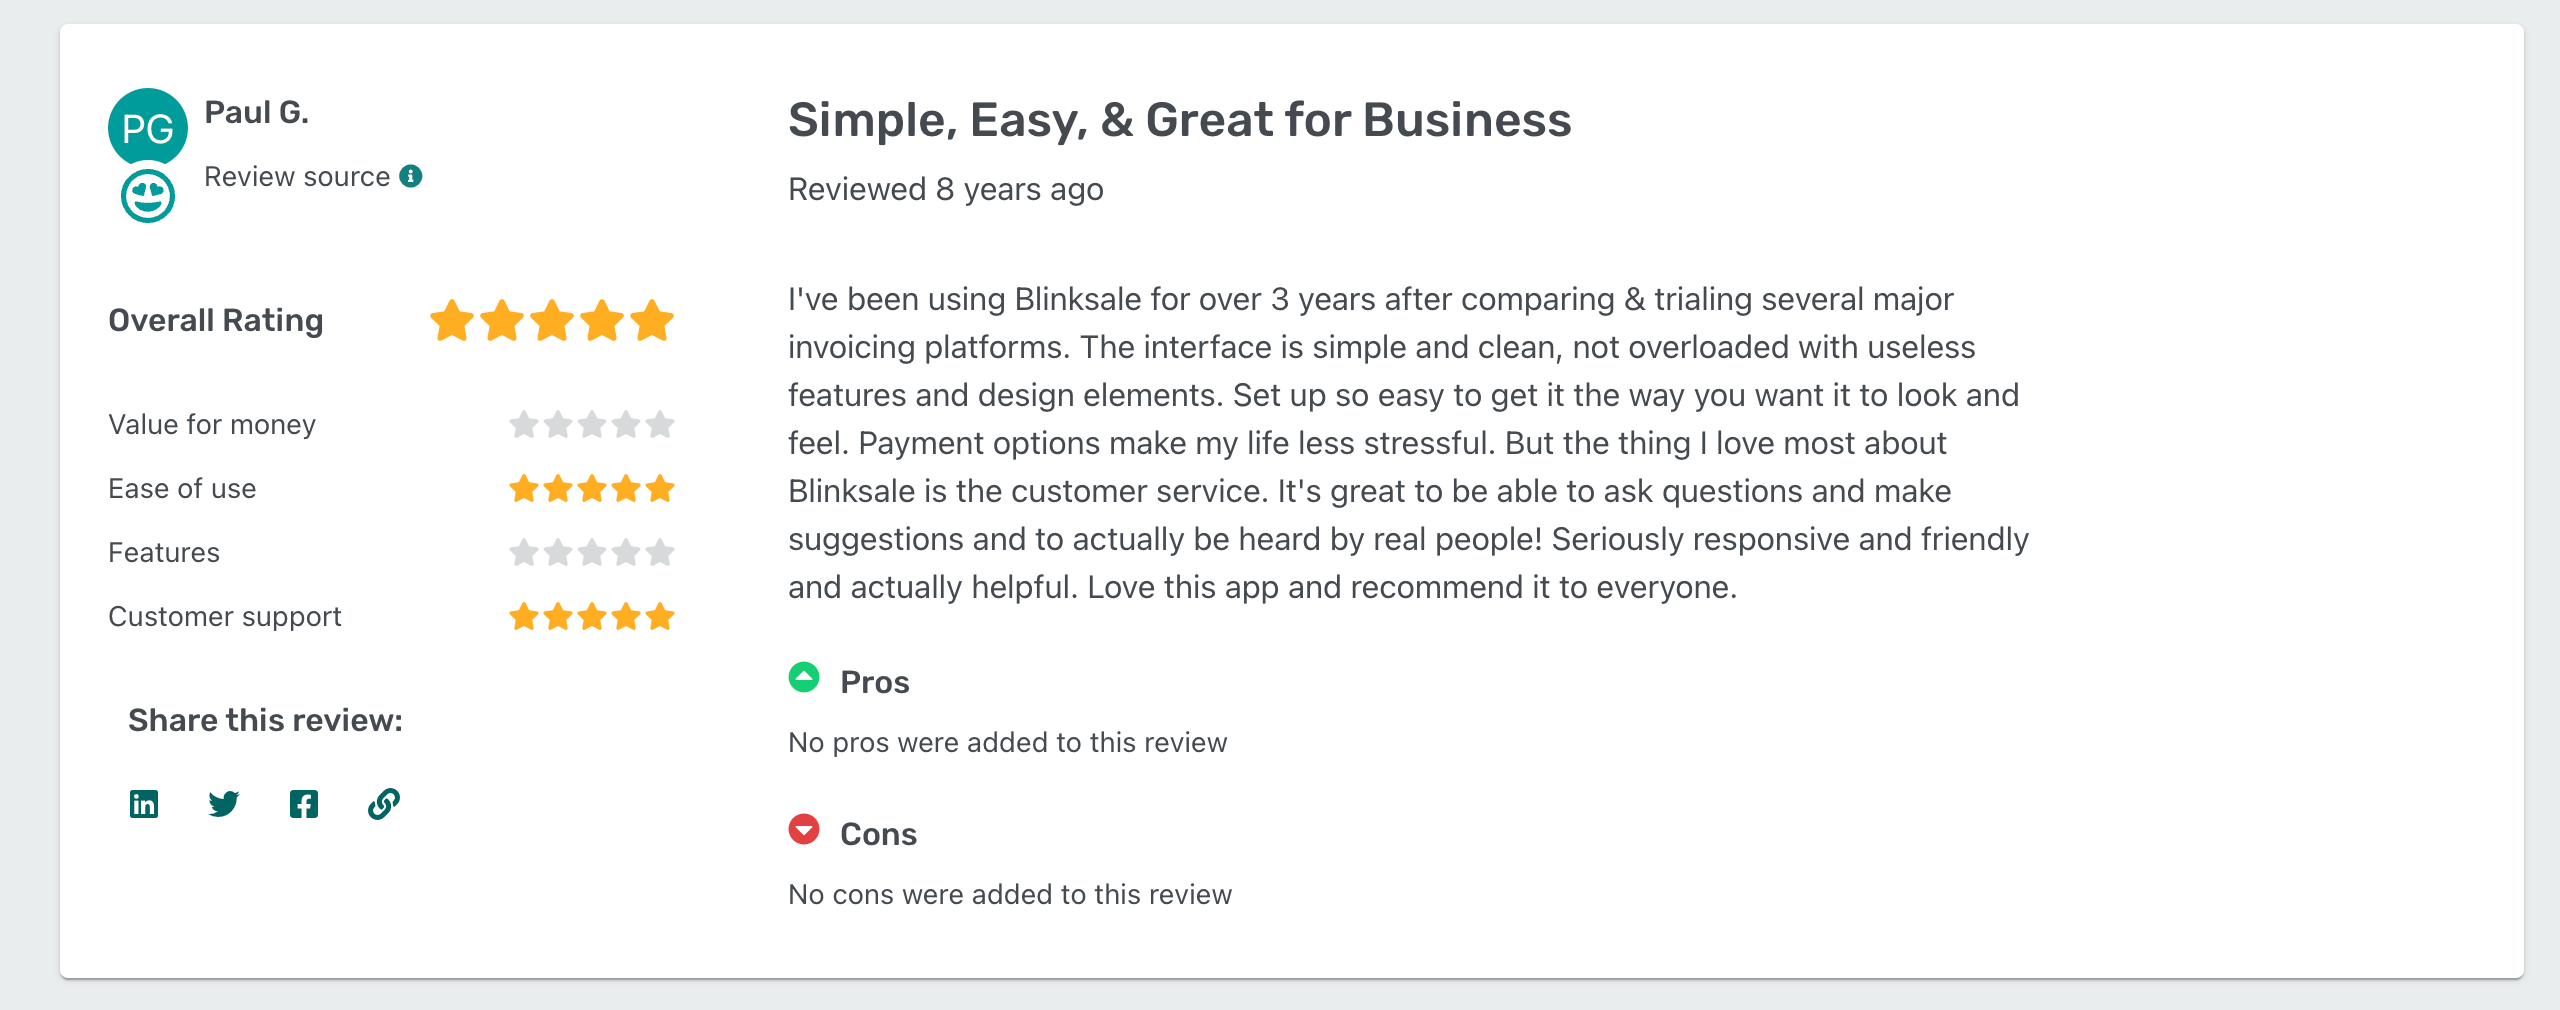2560x1010 pixels.
Task: Click the fifth star of Ease of use
Action: pyautogui.click(x=660, y=488)
